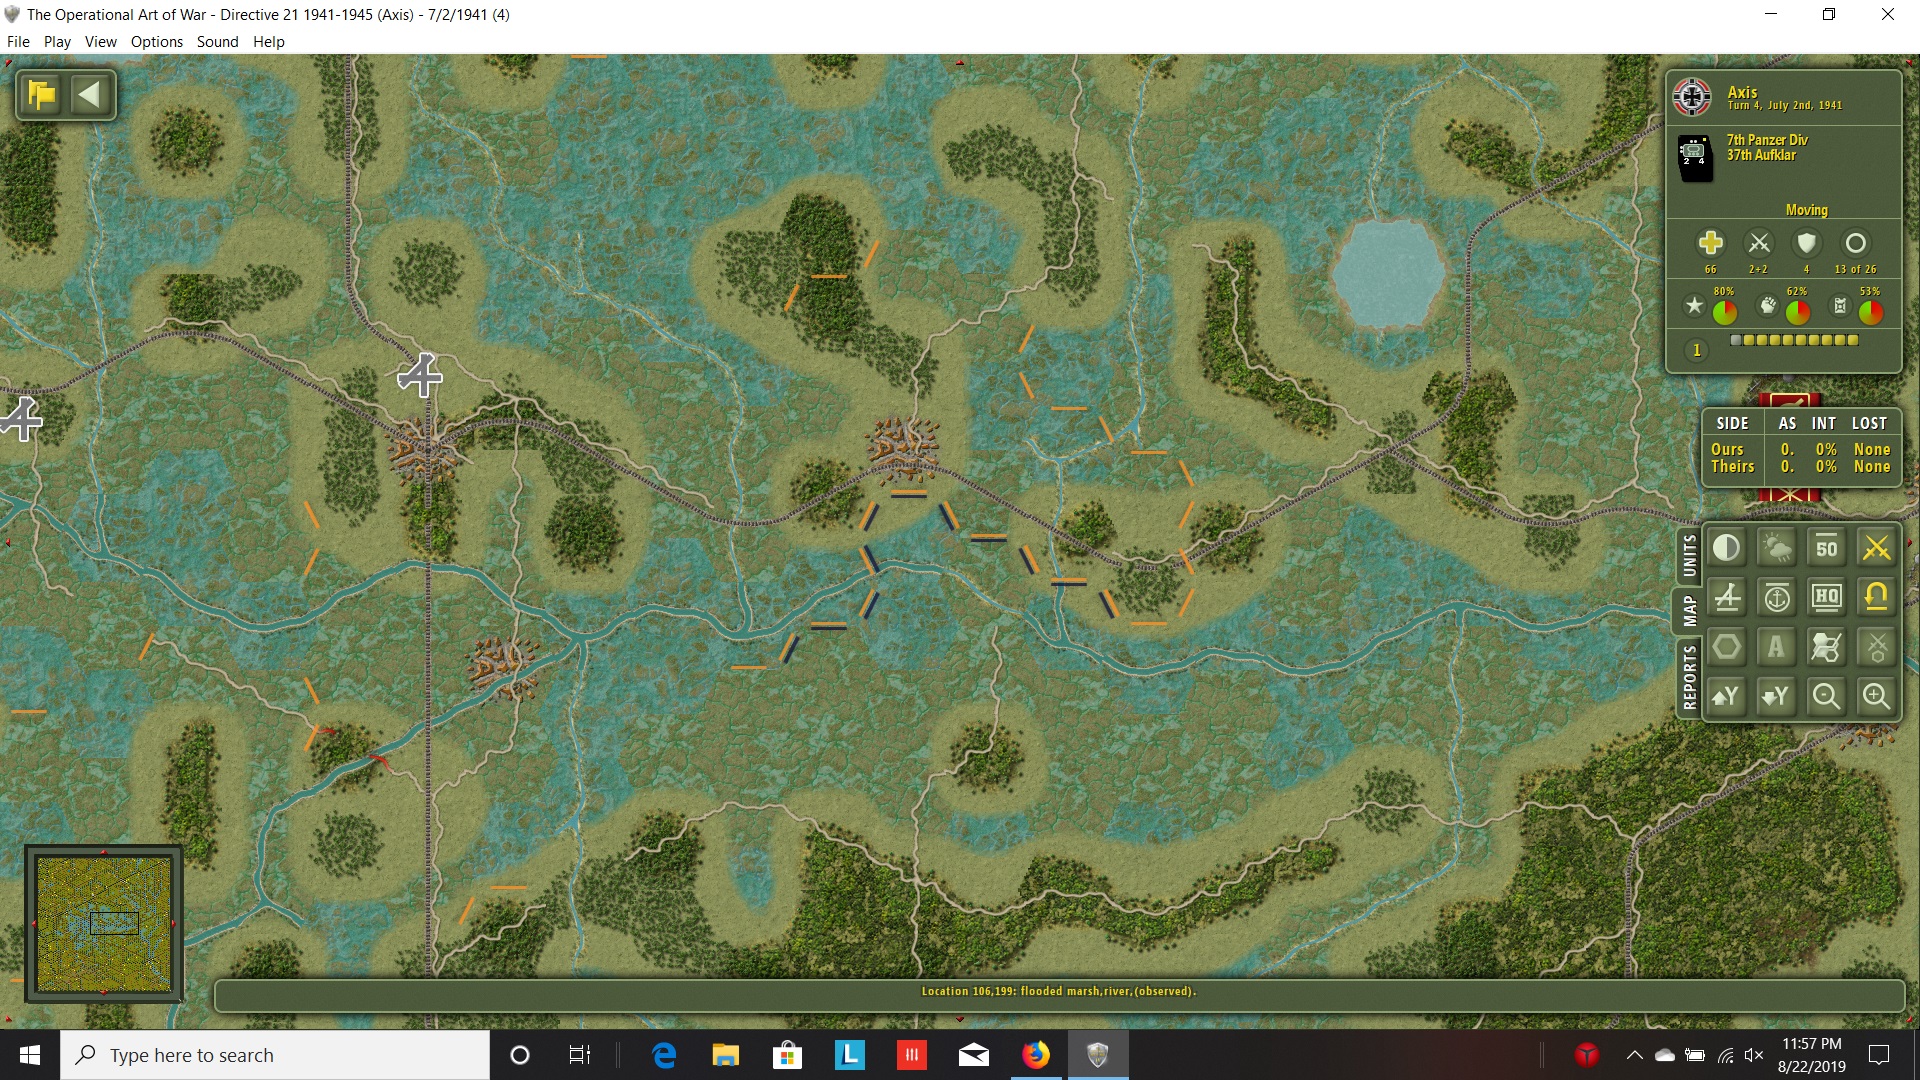
Task: Click the minimap thumbnail
Action: click(104, 923)
